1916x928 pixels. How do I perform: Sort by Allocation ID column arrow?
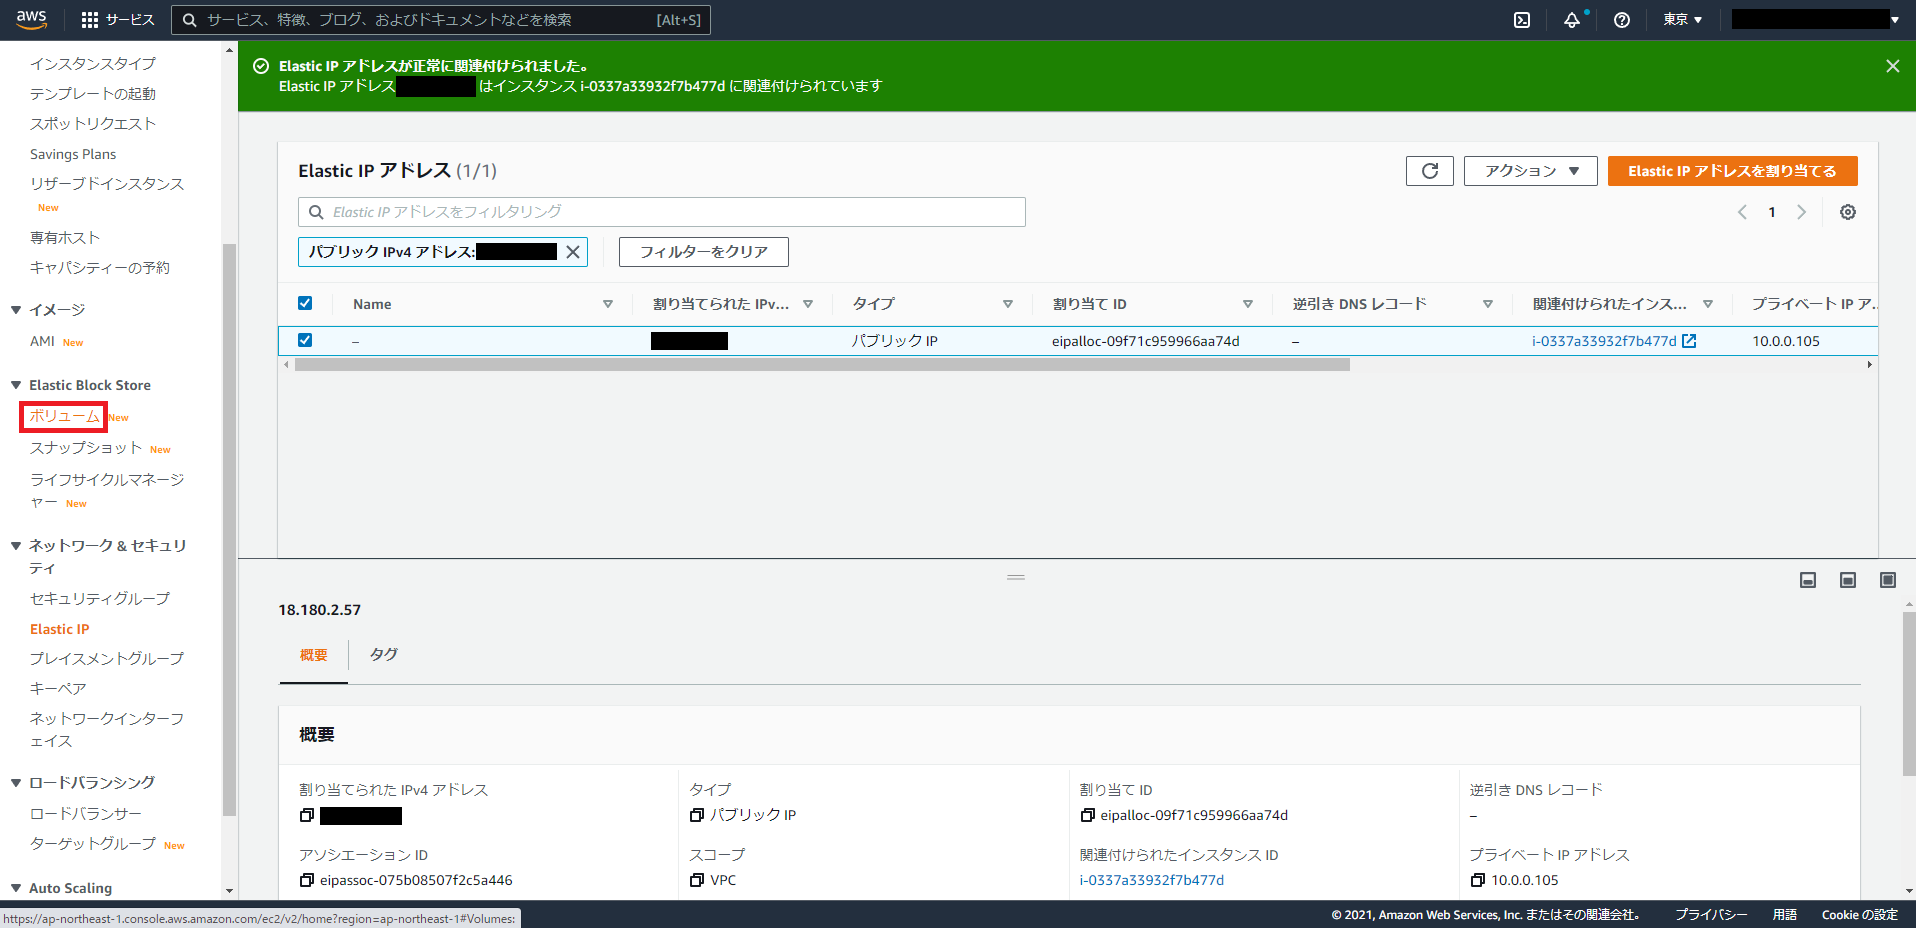(1247, 304)
